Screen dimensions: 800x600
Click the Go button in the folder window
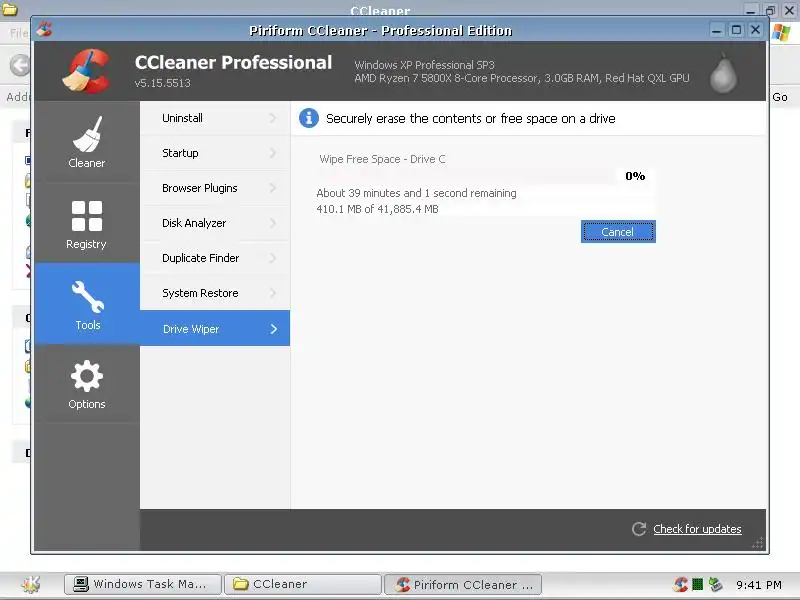click(780, 97)
